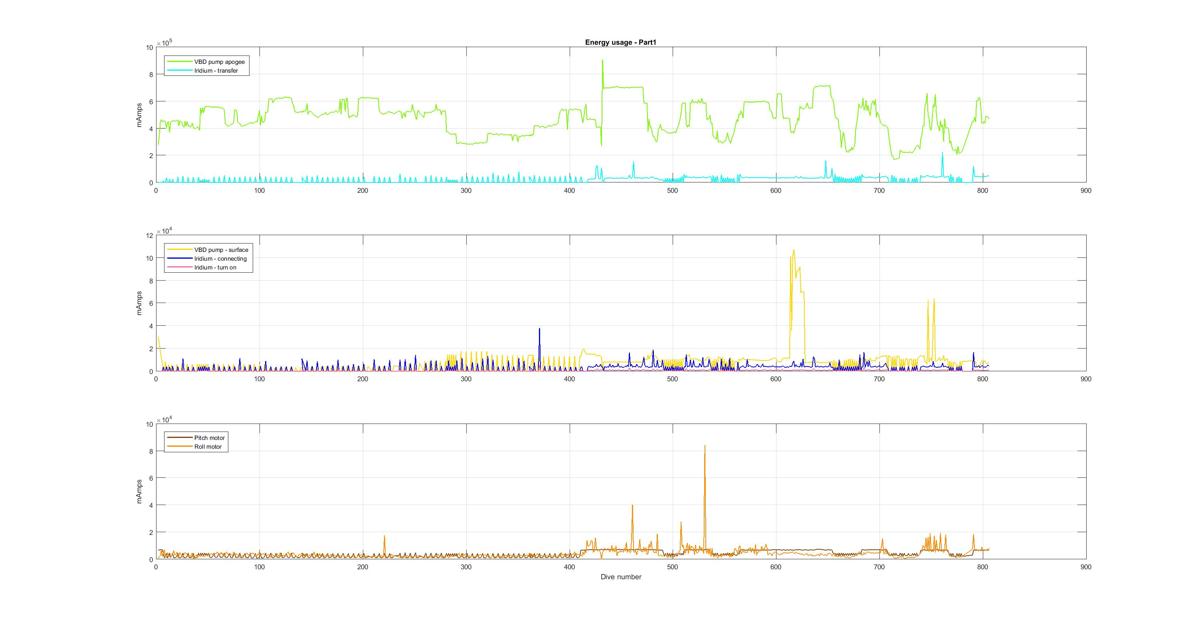Click the 'Energy usage - Part1' plot title
The width and height of the screenshot is (1200, 628).
coord(620,42)
